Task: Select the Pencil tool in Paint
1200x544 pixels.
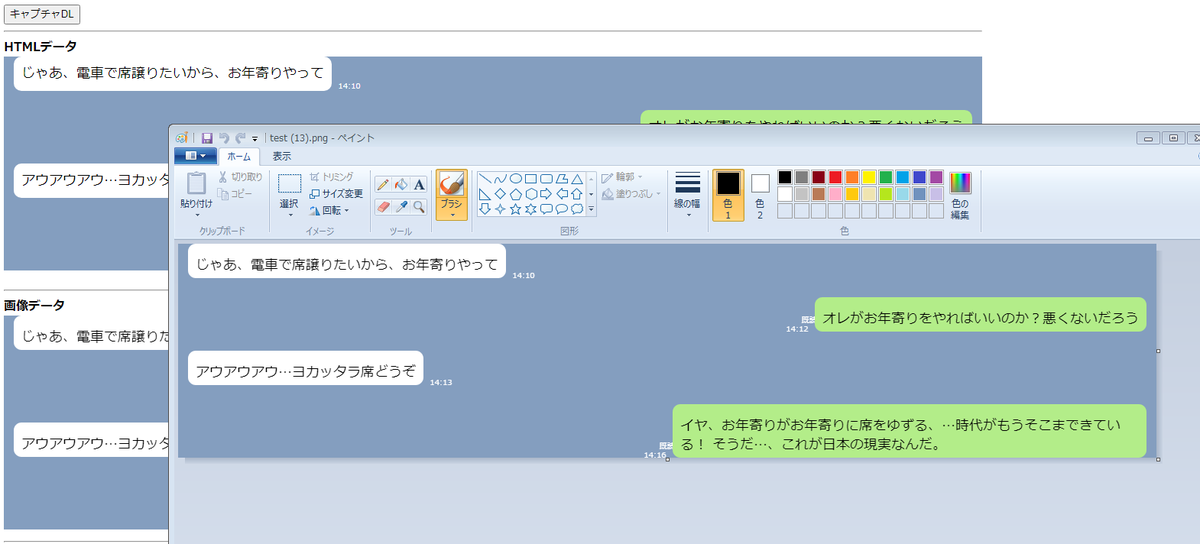Action: [383, 184]
